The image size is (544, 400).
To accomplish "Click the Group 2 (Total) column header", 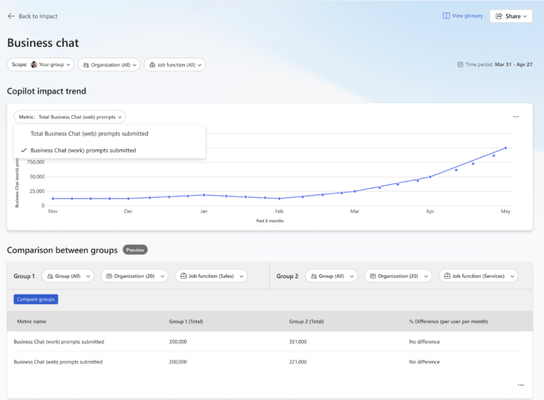I will [306, 322].
